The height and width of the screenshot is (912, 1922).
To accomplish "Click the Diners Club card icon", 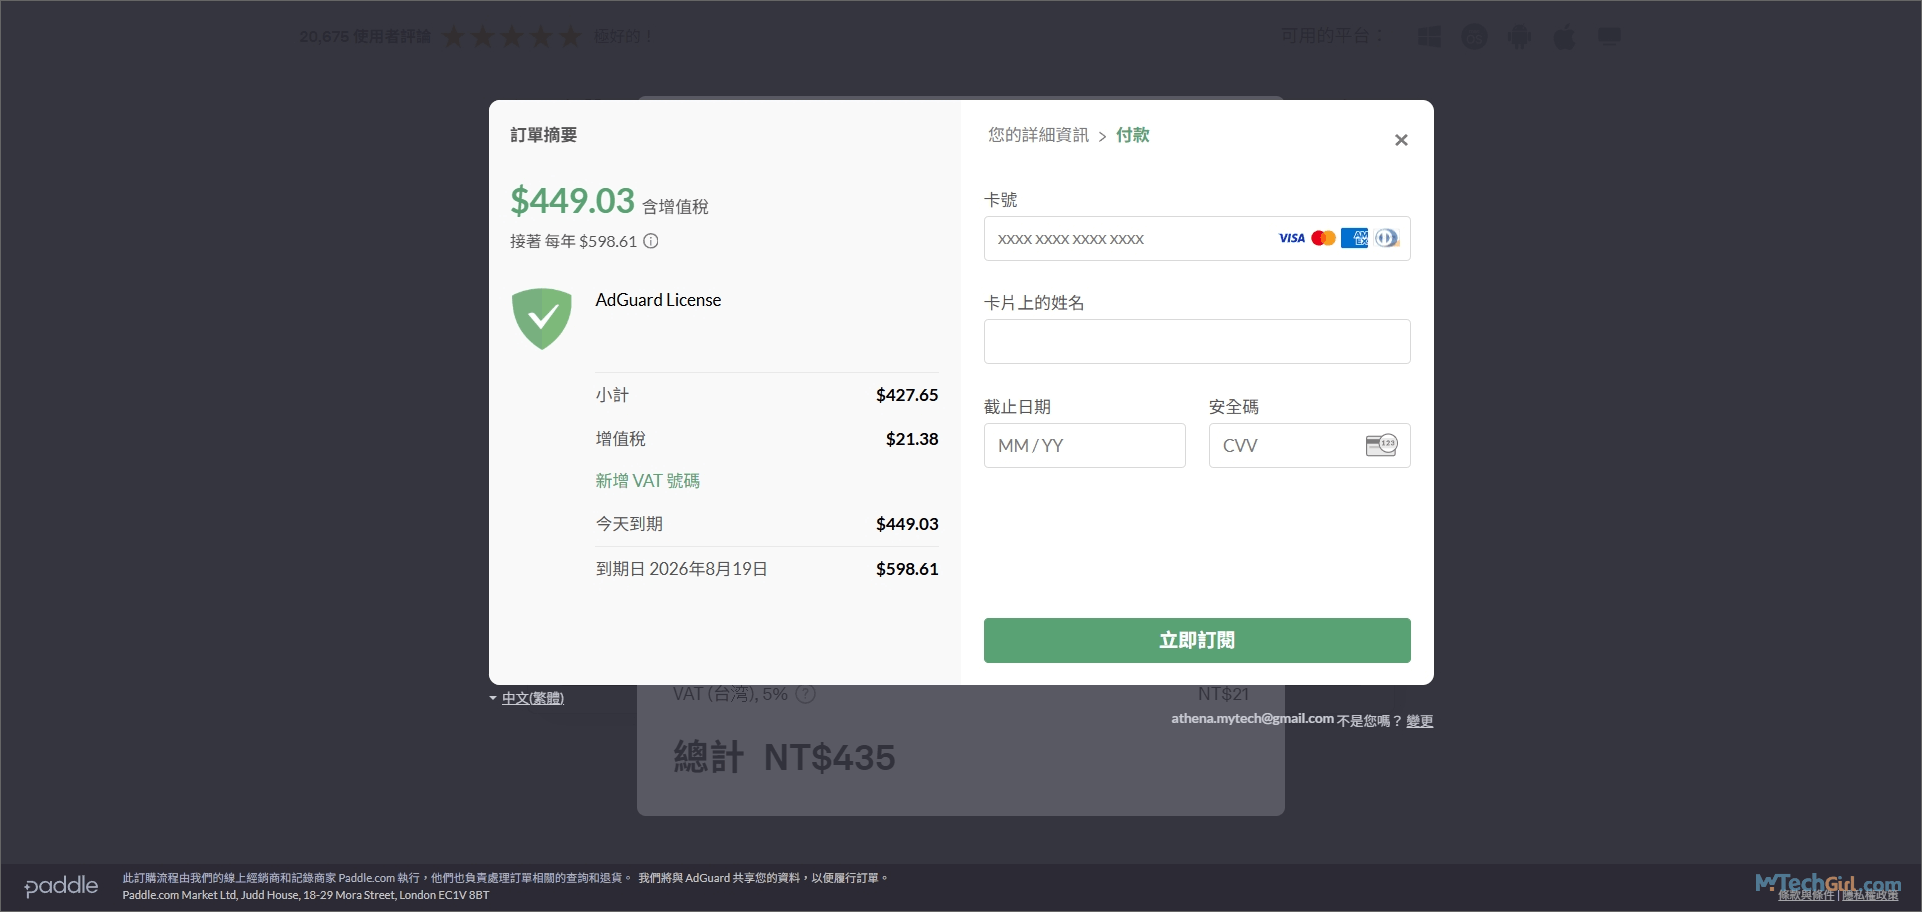I will (1386, 238).
